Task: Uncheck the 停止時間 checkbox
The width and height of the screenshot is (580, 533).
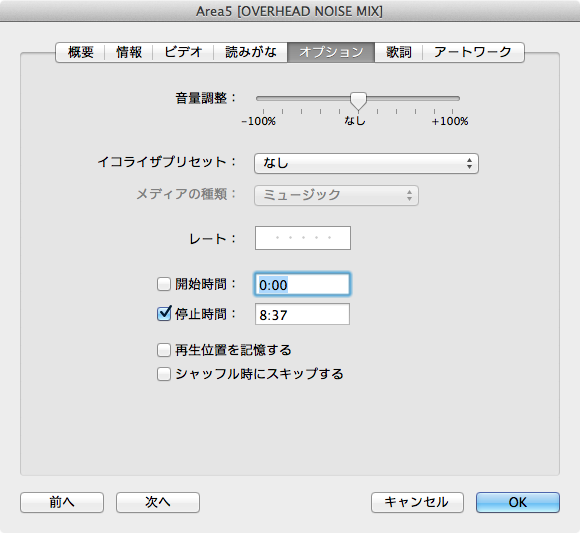Action: coord(163,314)
